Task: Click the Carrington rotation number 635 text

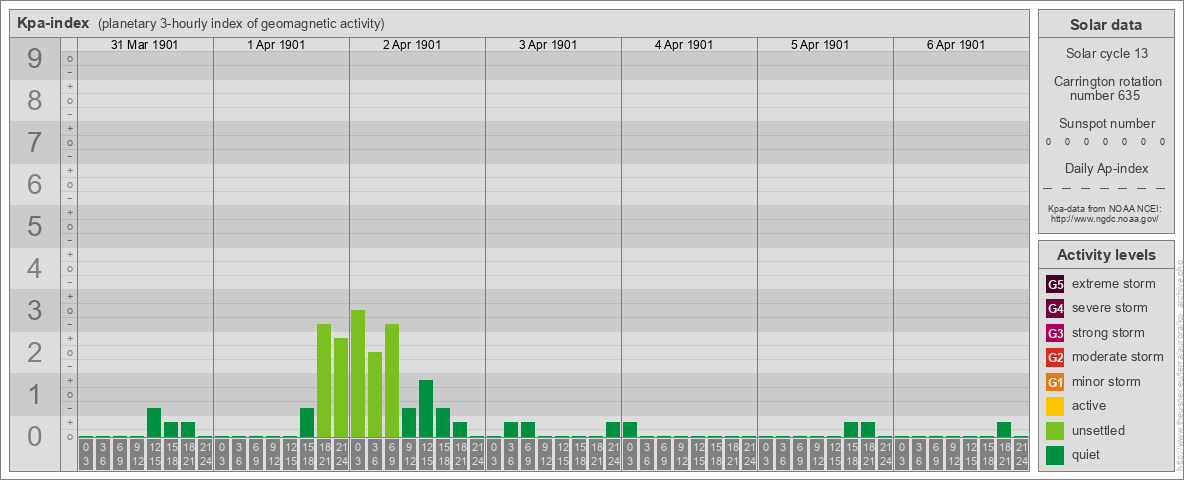Action: pyautogui.click(x=1106, y=88)
